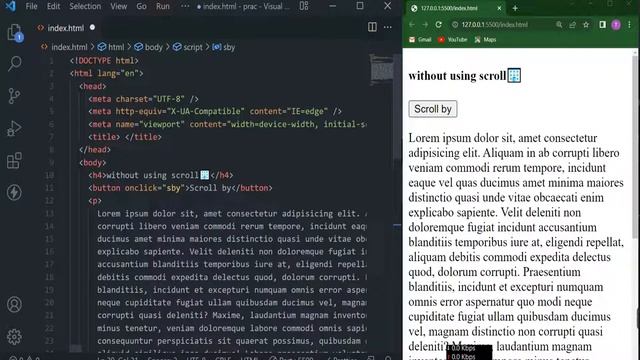Viewport: 640px width, 360px height.
Task: Click the meta viewport code line
Action: click(227, 124)
